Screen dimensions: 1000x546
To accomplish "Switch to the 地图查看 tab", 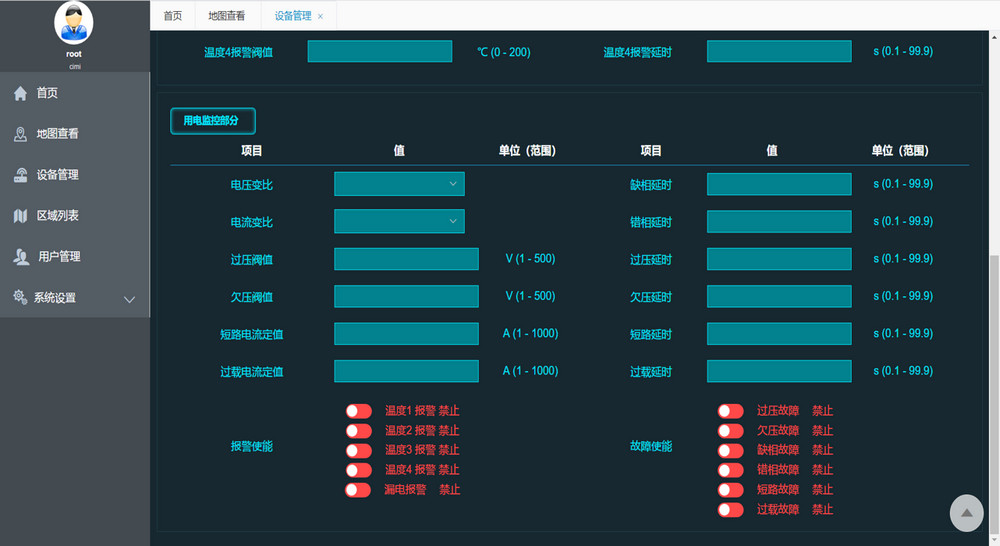I will tap(226, 16).
